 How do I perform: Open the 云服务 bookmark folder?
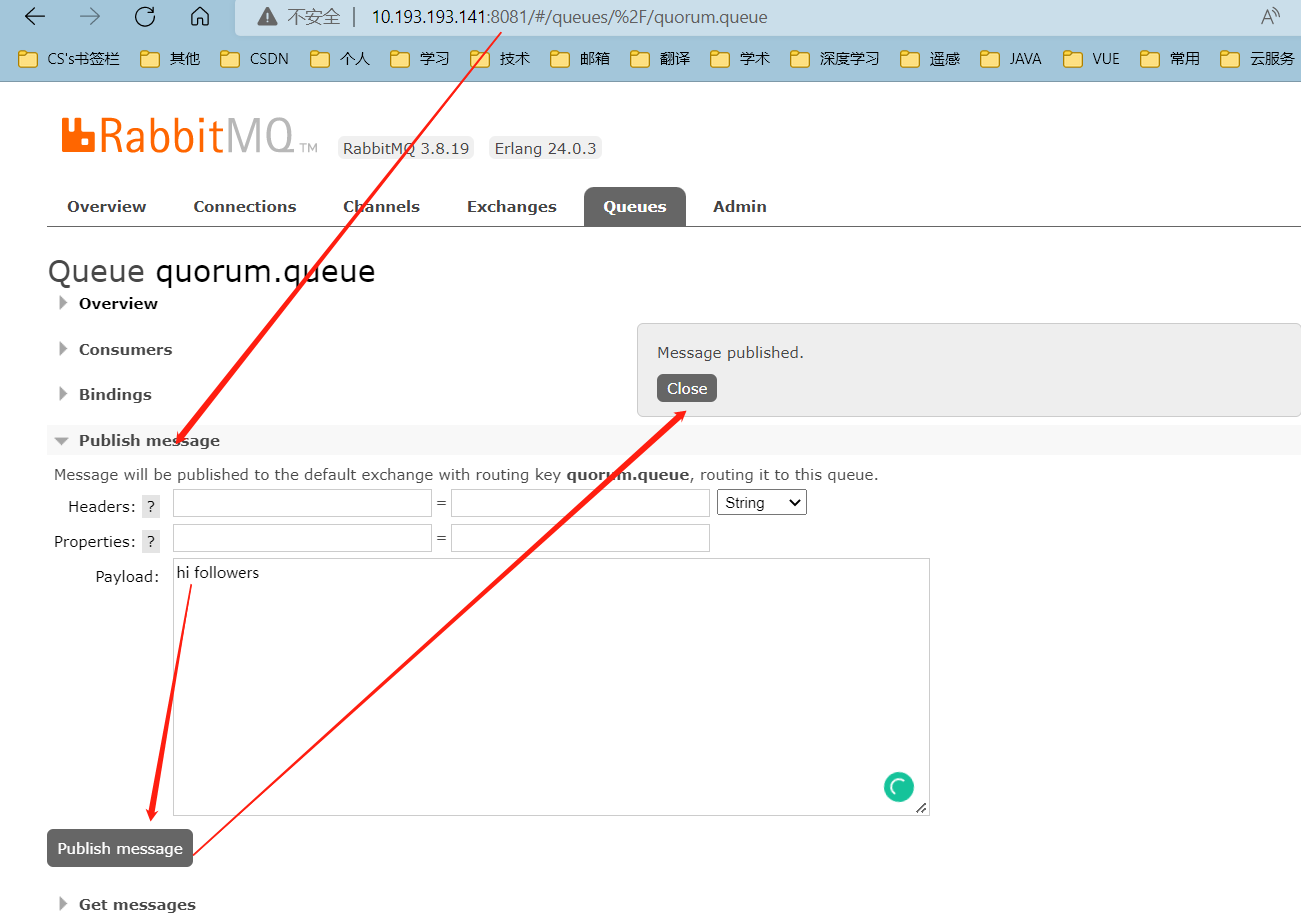(x=1258, y=59)
